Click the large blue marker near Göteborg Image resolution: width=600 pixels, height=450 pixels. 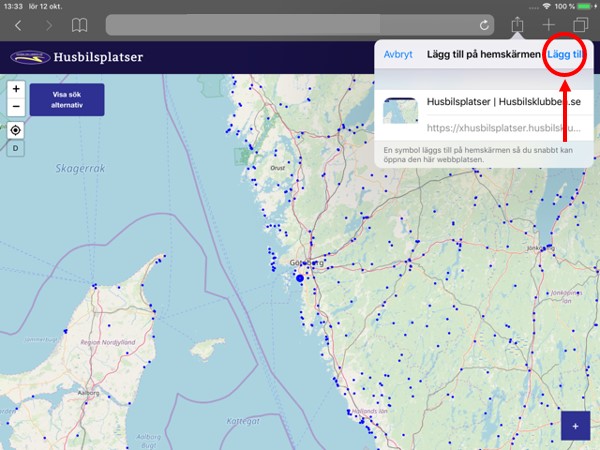[300, 279]
